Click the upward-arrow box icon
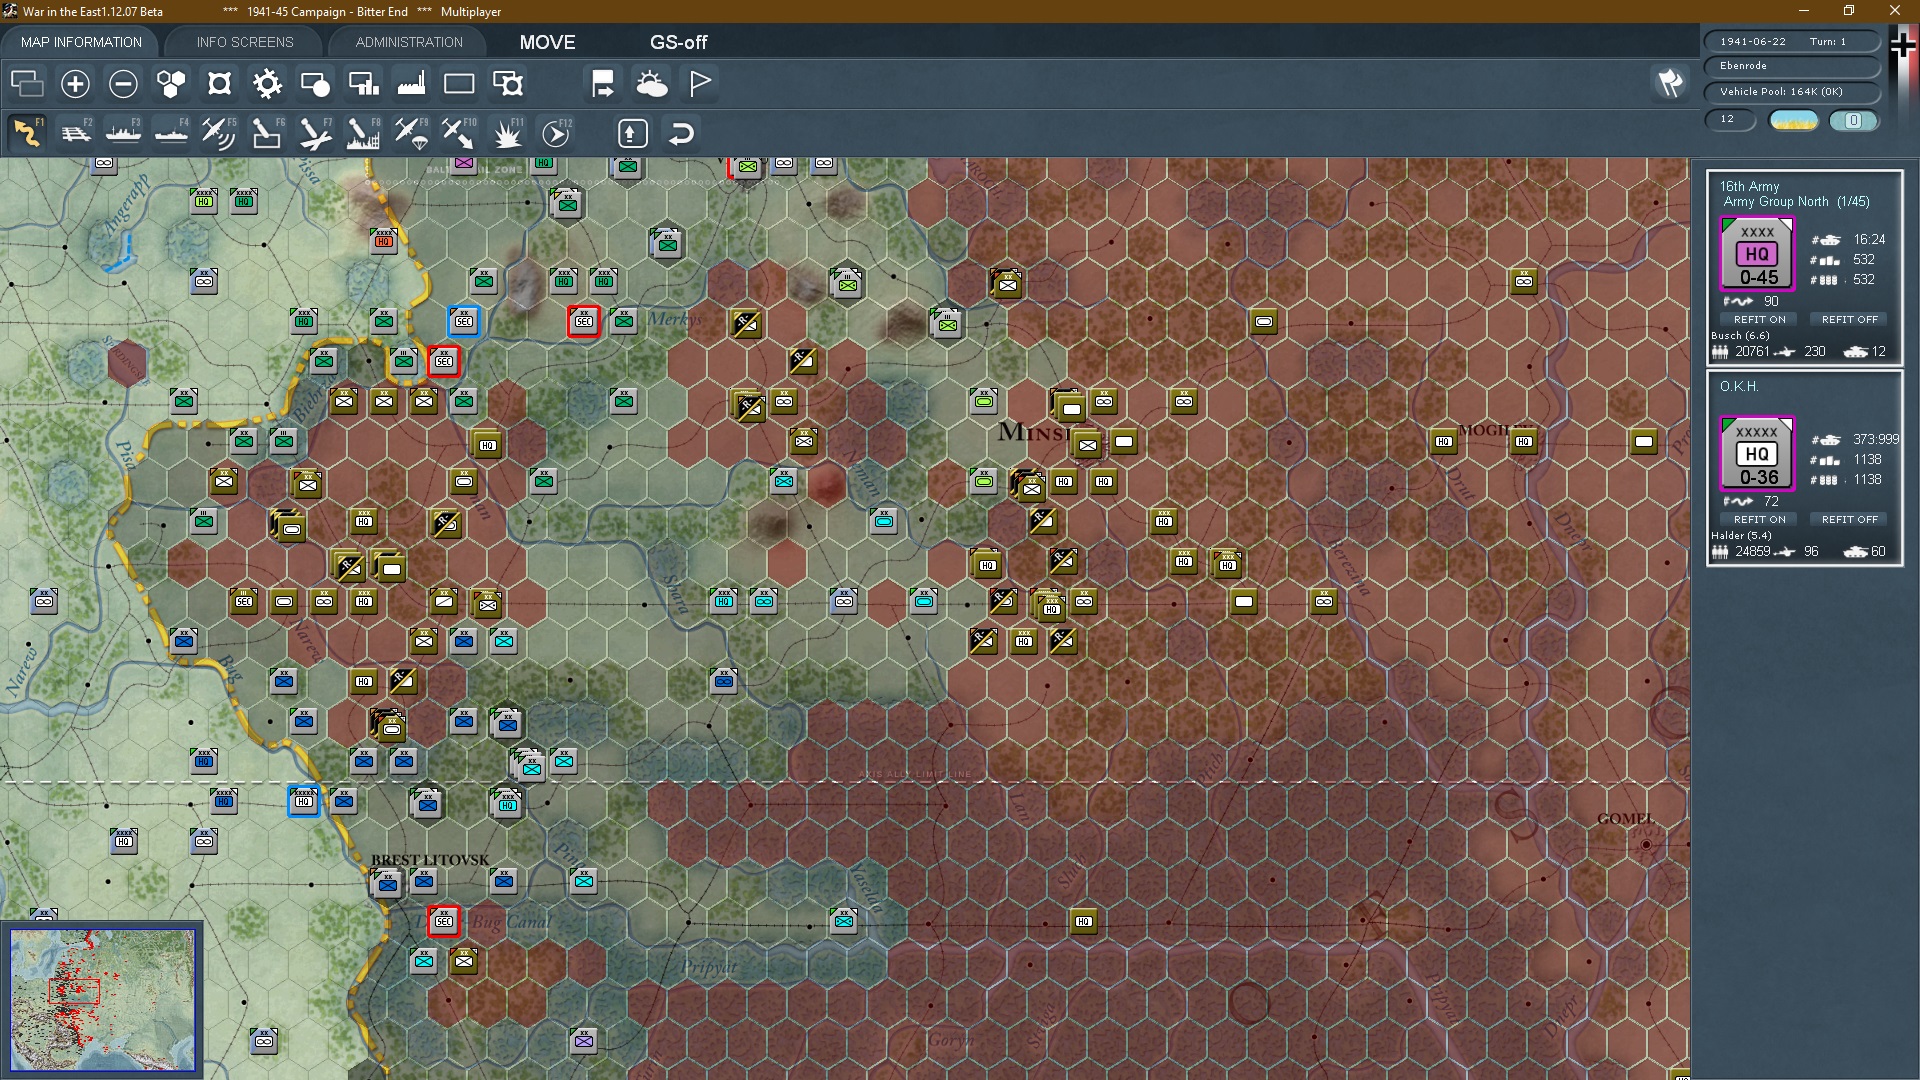The image size is (1920, 1080). click(x=632, y=133)
